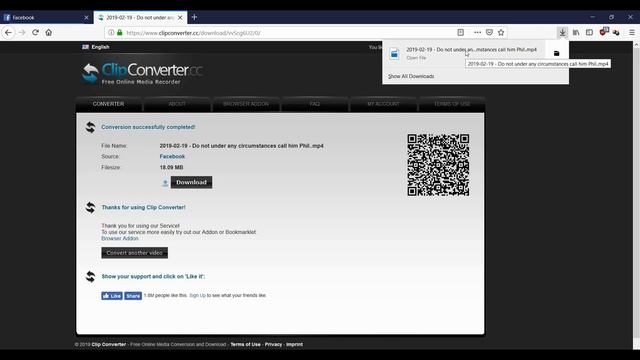
Task: Open the Firefox hamburger menu
Action: pyautogui.click(x=631, y=32)
